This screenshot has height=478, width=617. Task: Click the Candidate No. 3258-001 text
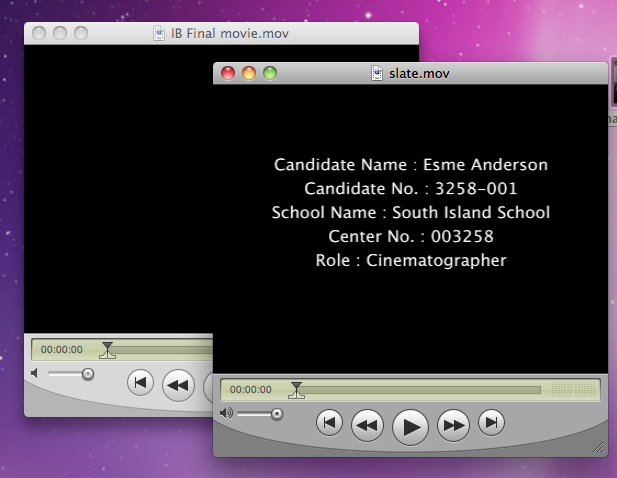(x=411, y=188)
